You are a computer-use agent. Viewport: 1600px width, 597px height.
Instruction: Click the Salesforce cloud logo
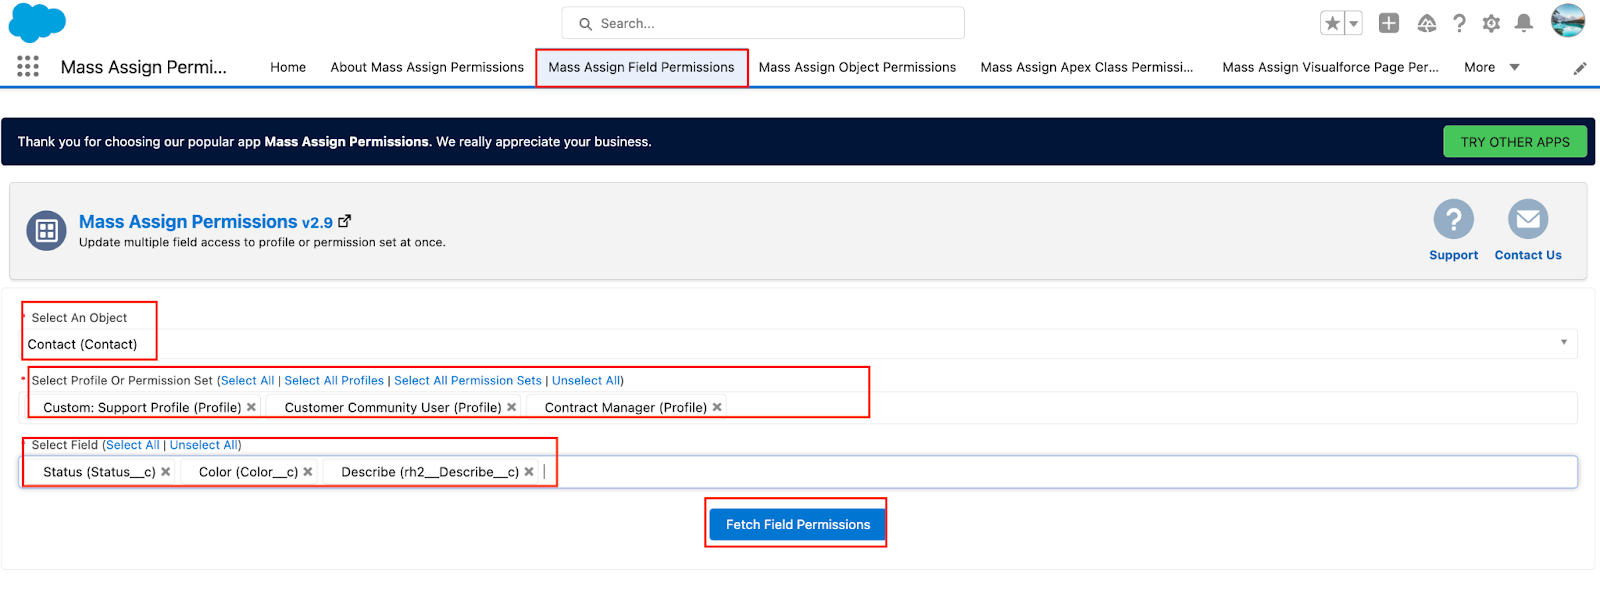(x=37, y=22)
